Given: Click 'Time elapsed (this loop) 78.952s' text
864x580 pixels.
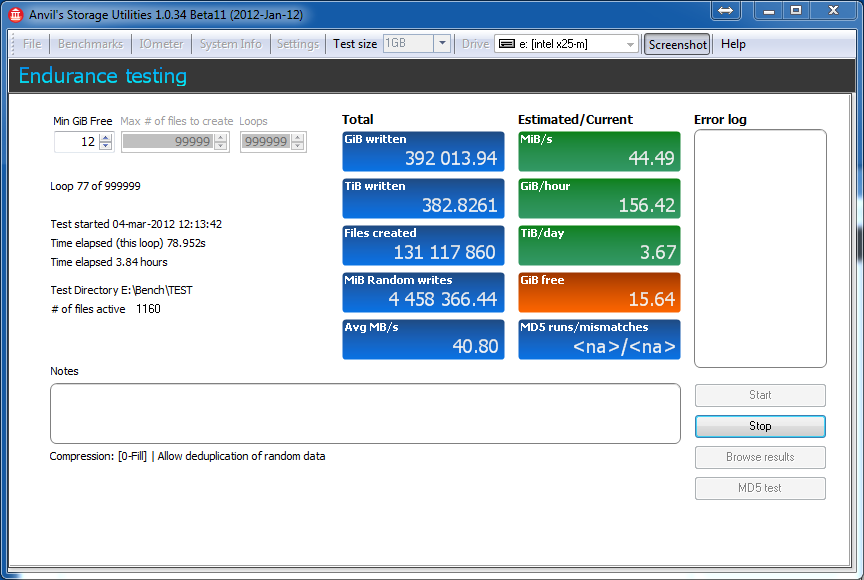Looking at the screenshot, I should point(128,243).
